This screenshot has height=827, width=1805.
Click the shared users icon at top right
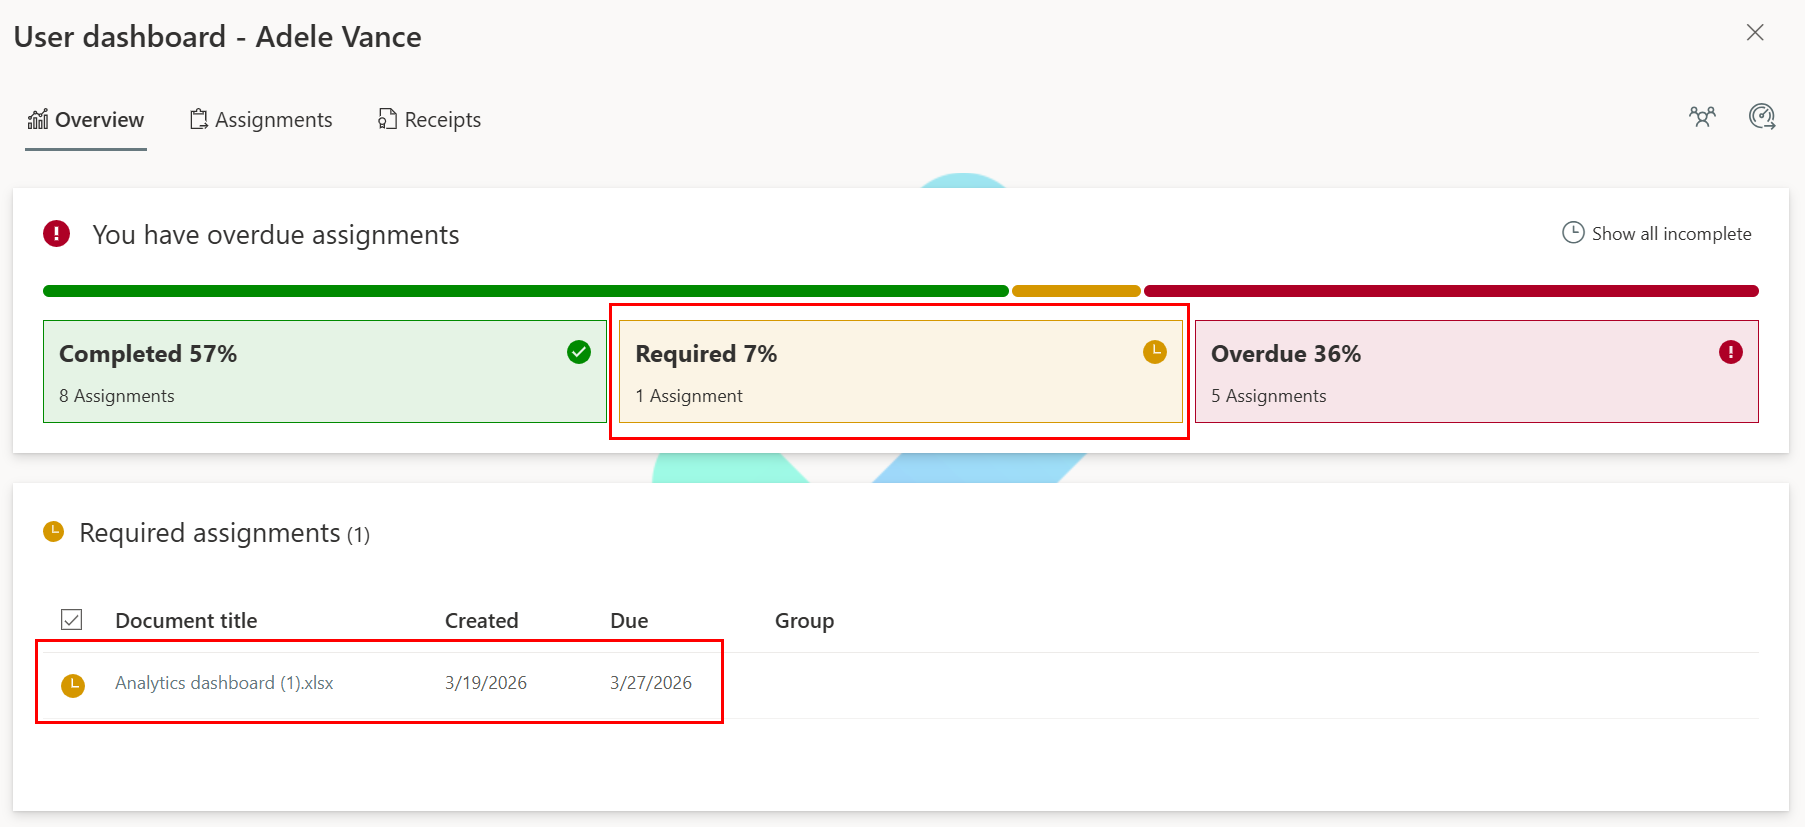(x=1703, y=117)
